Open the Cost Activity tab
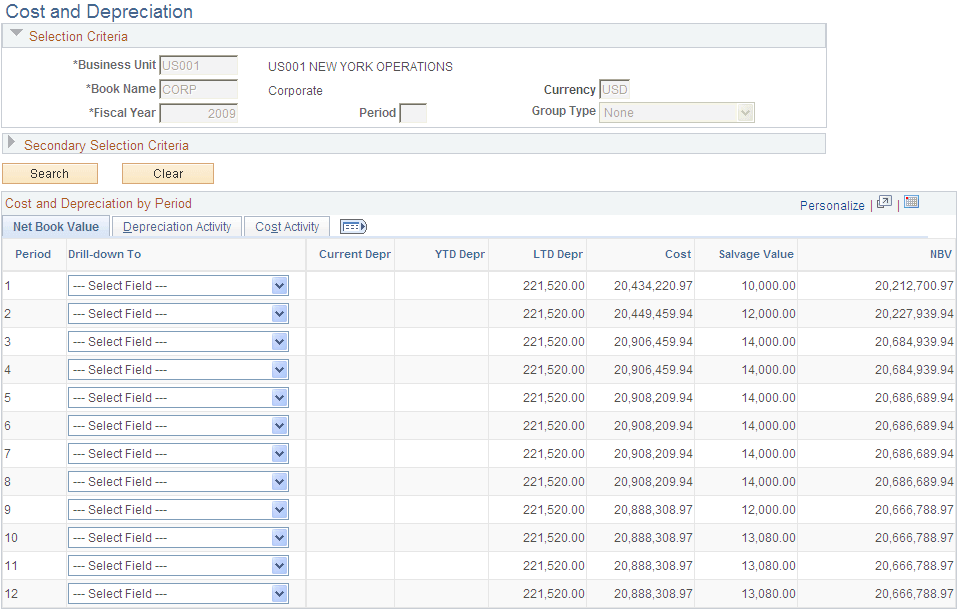 pos(286,226)
